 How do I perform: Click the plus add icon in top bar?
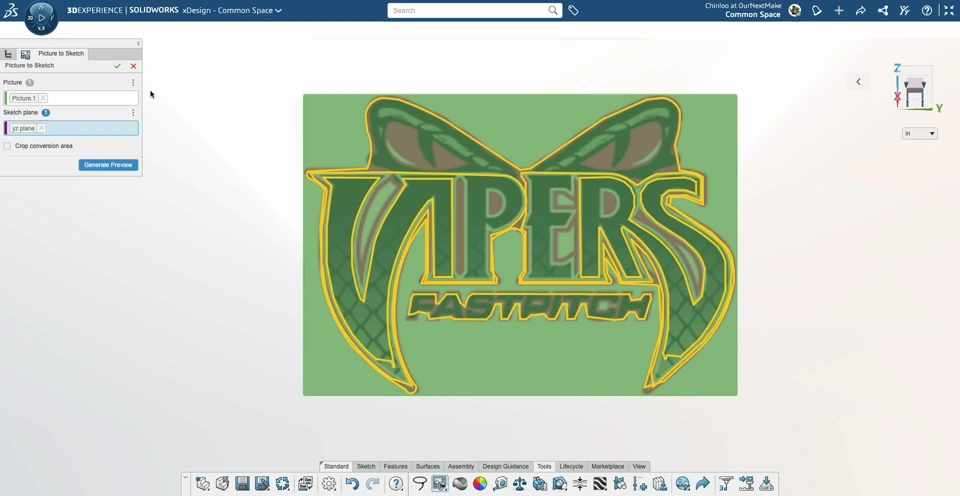tap(839, 10)
